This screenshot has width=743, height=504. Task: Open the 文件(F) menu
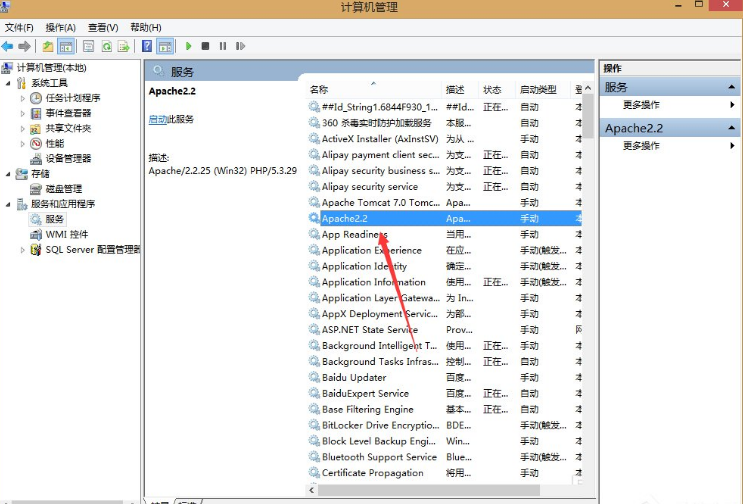coord(19,27)
